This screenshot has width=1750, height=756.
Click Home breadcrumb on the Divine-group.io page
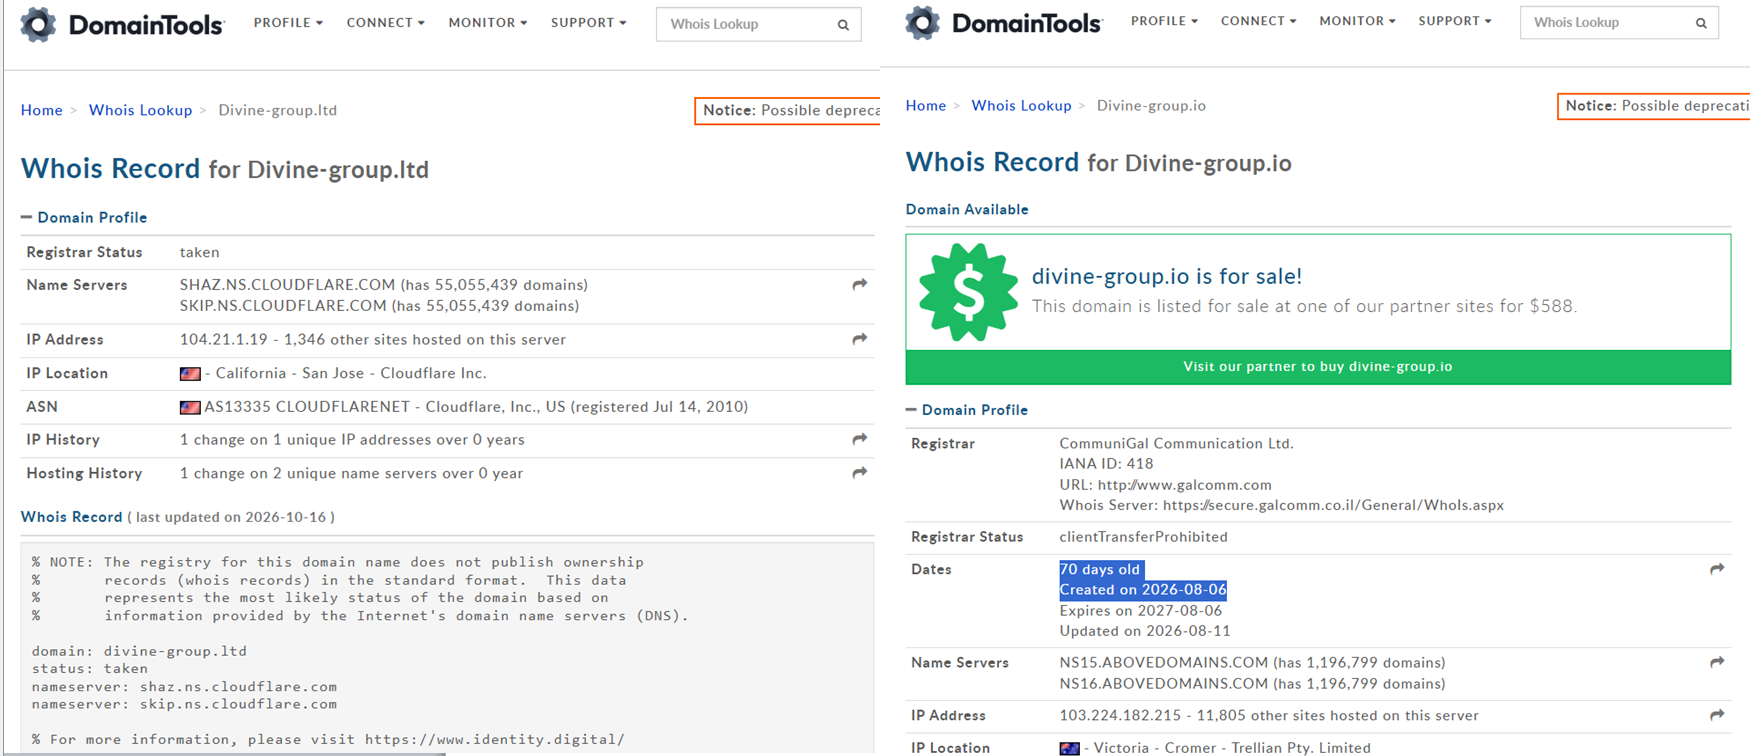point(926,105)
